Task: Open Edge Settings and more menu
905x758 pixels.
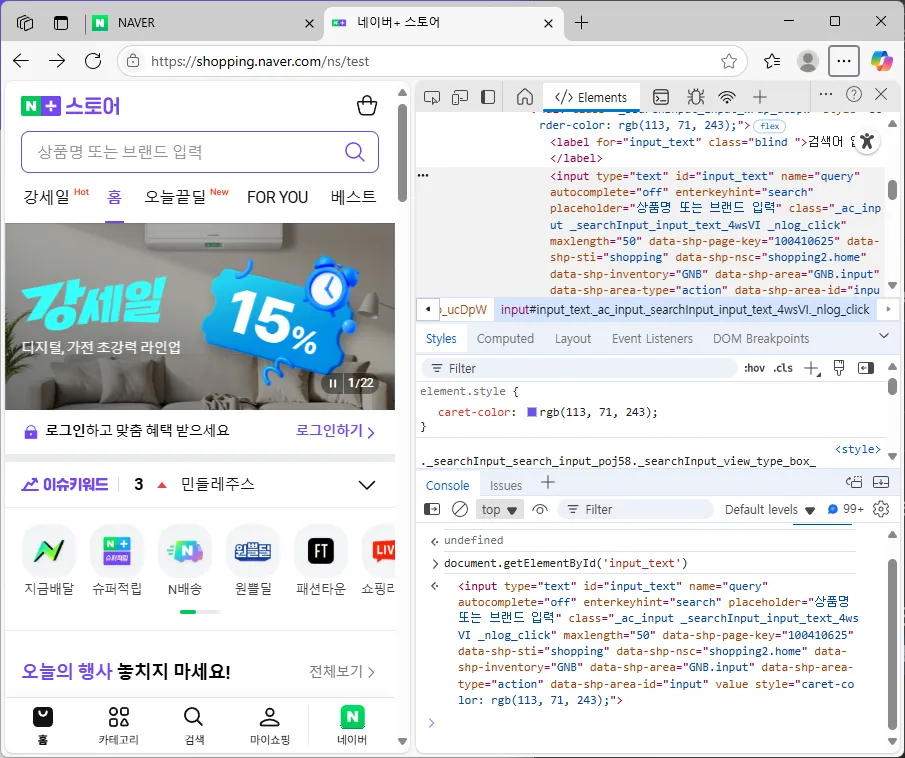Action: coord(844,61)
